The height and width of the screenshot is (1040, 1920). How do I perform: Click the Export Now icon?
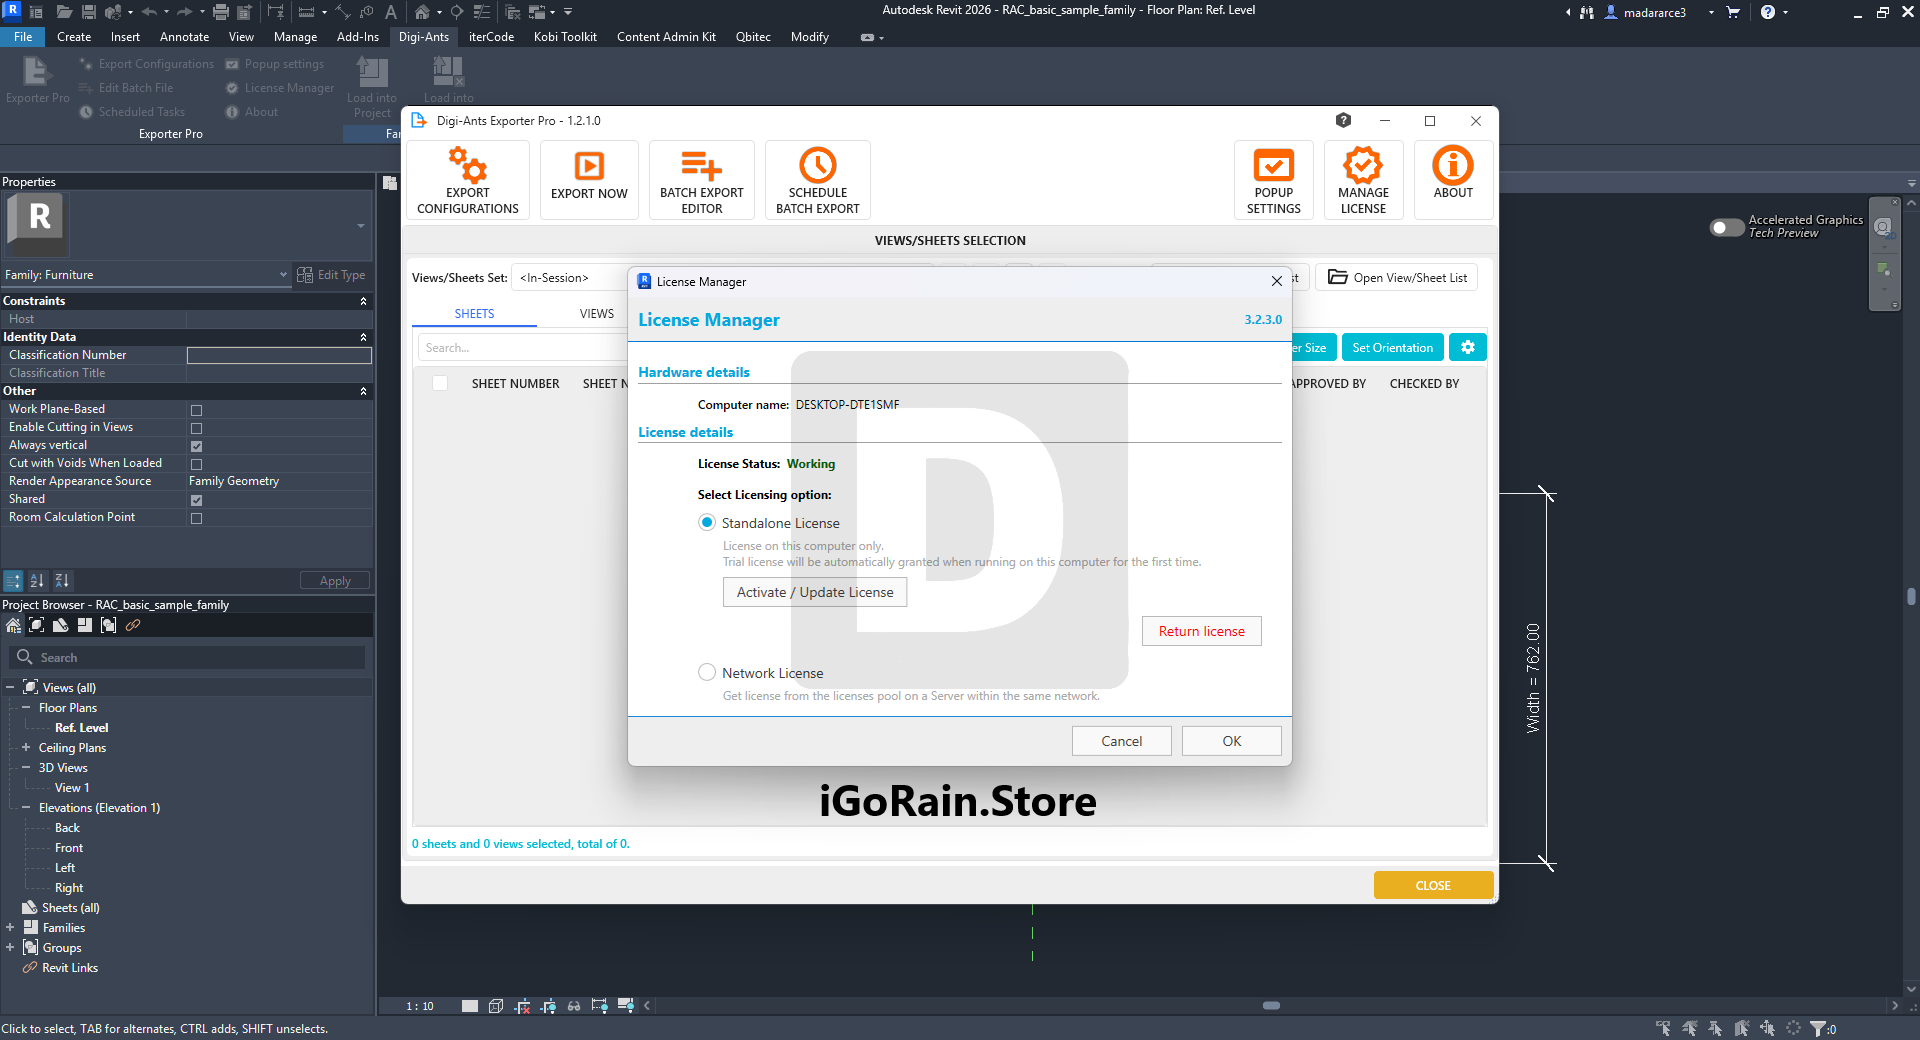(589, 180)
